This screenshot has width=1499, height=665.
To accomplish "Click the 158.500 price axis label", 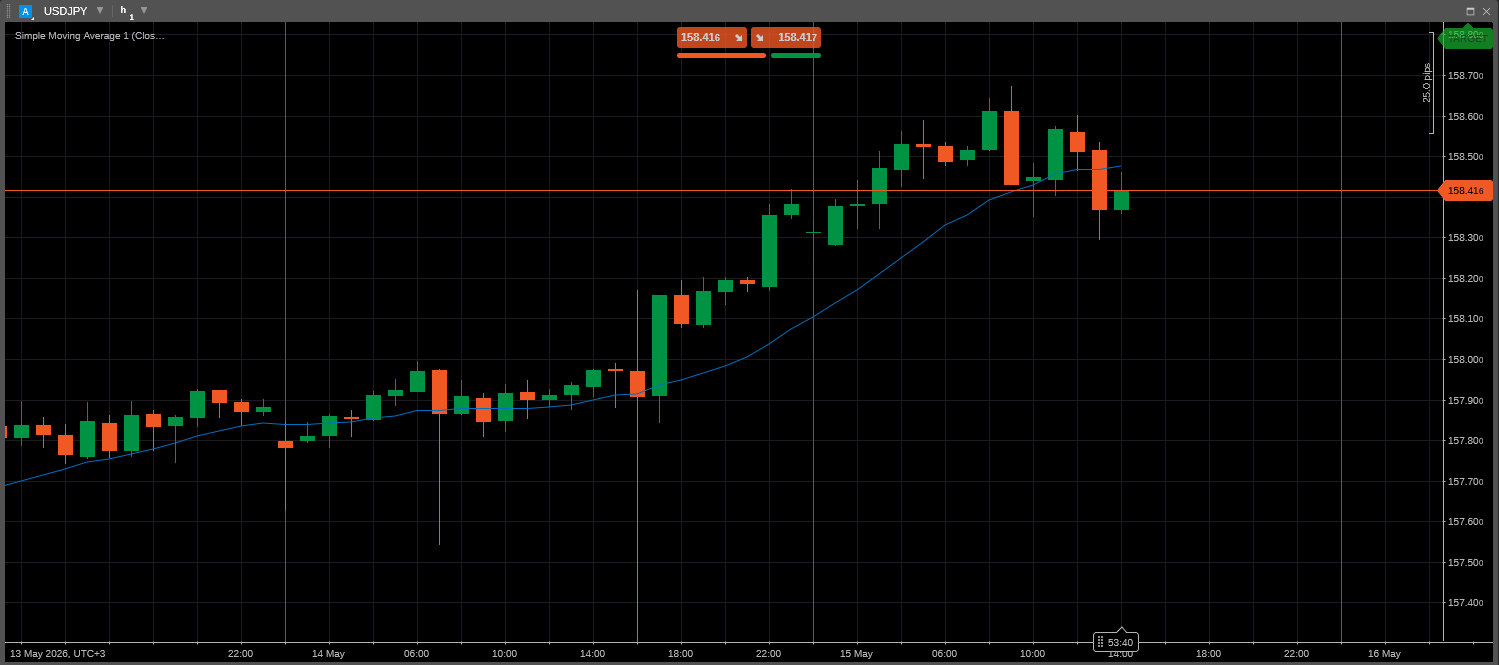I will [1465, 157].
